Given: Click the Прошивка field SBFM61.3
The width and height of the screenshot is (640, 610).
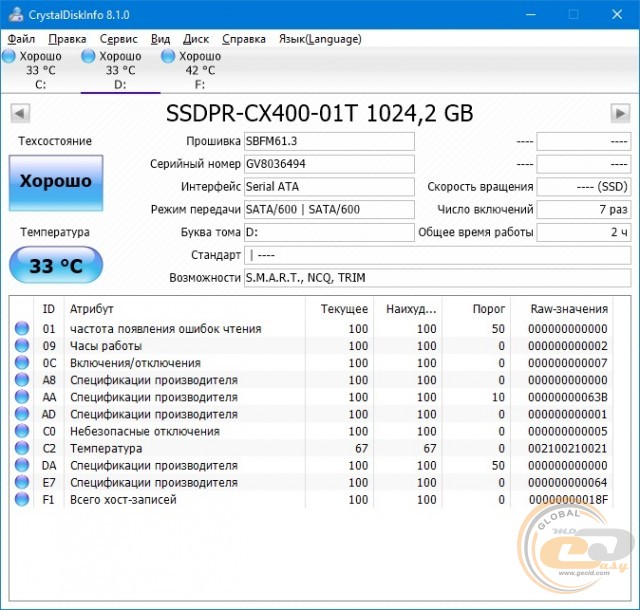Looking at the screenshot, I should pos(329,141).
